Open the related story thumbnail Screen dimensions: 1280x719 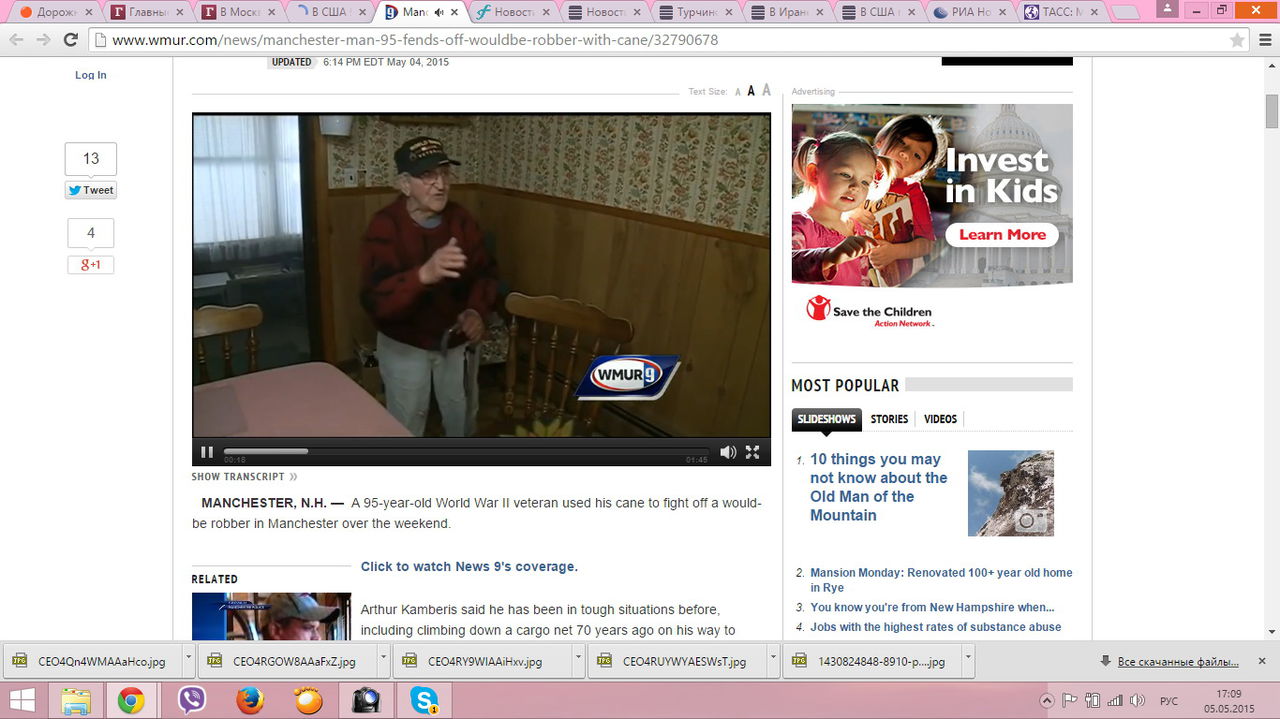click(x=271, y=616)
